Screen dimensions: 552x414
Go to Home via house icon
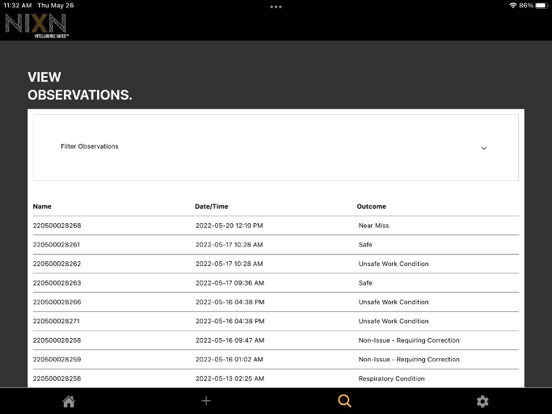(x=69, y=401)
